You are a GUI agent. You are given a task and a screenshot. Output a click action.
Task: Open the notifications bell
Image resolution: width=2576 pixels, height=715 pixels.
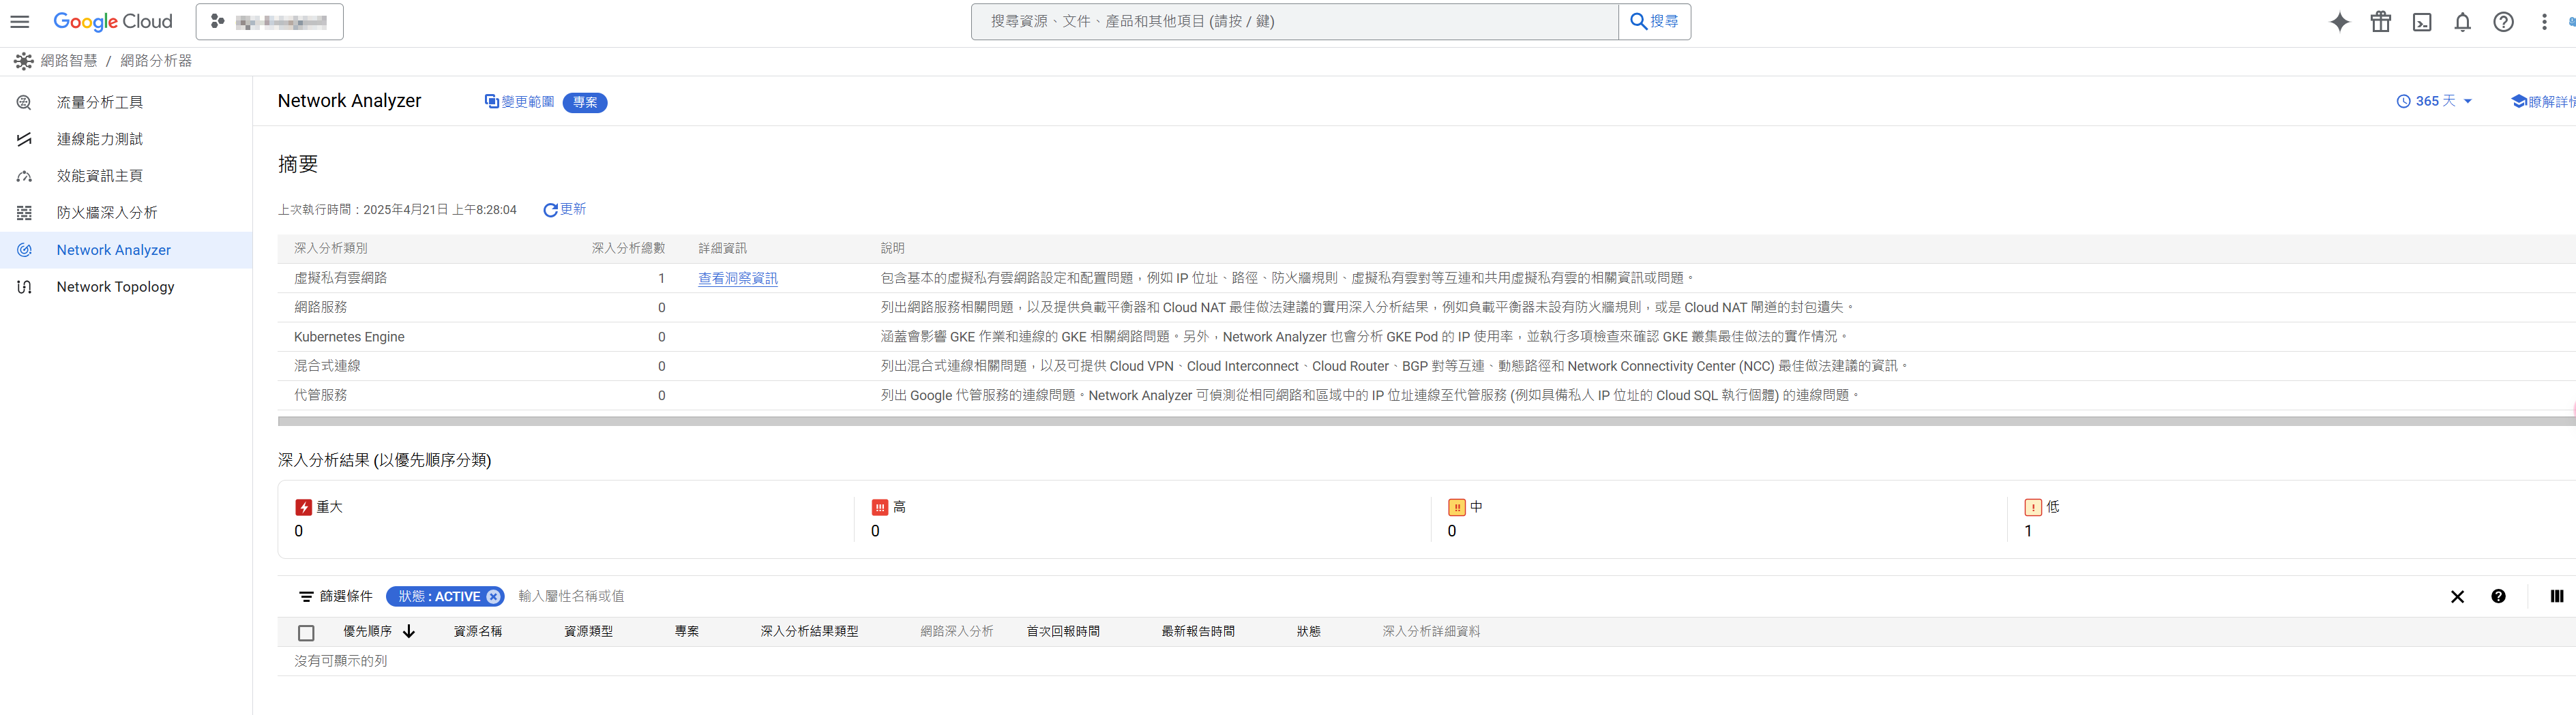tap(2463, 22)
